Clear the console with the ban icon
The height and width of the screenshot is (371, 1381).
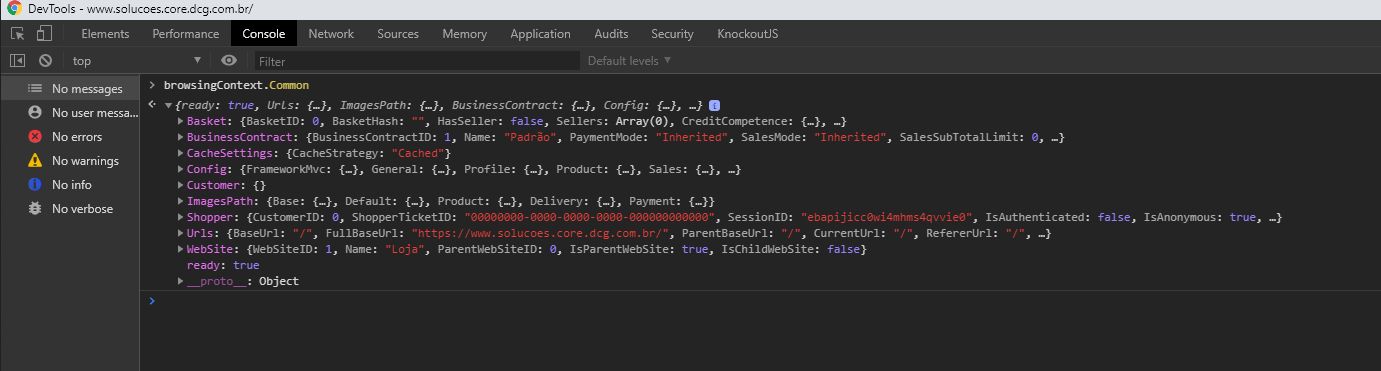45,61
